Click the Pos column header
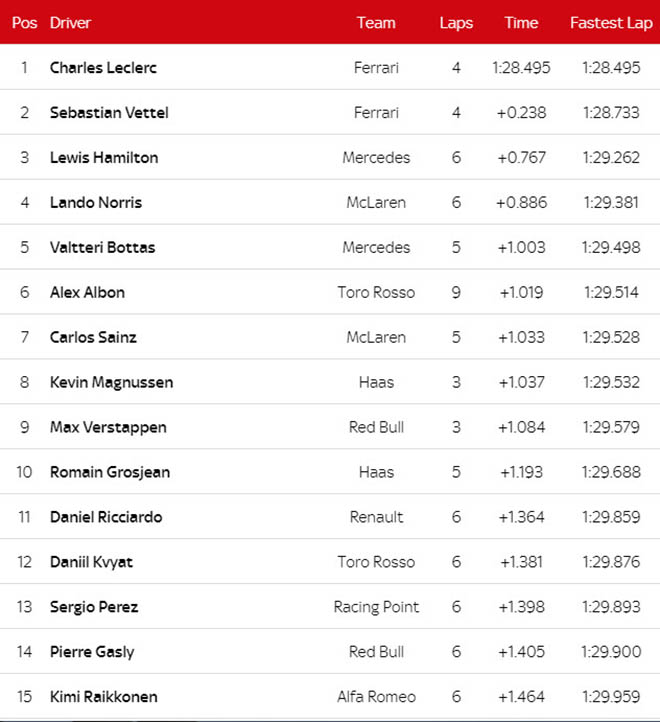 (23, 22)
